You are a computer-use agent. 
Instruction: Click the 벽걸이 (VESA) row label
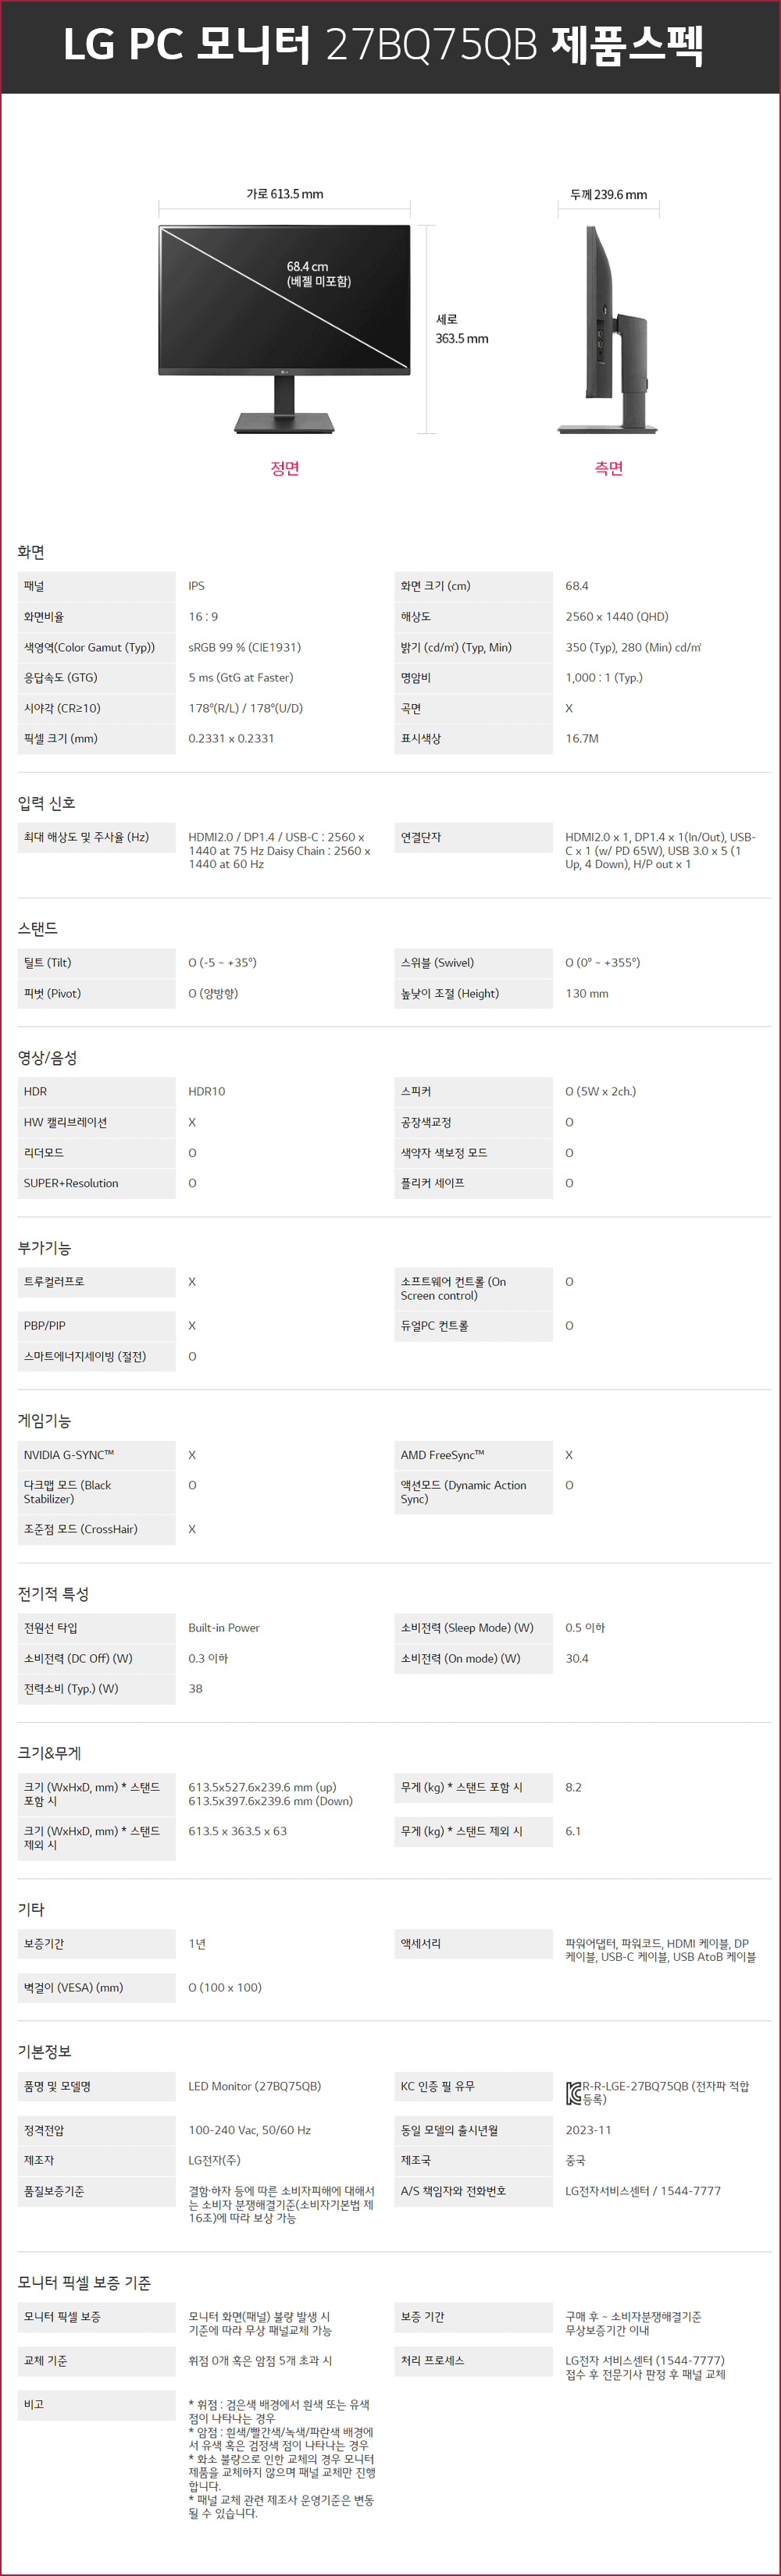coord(96,1988)
